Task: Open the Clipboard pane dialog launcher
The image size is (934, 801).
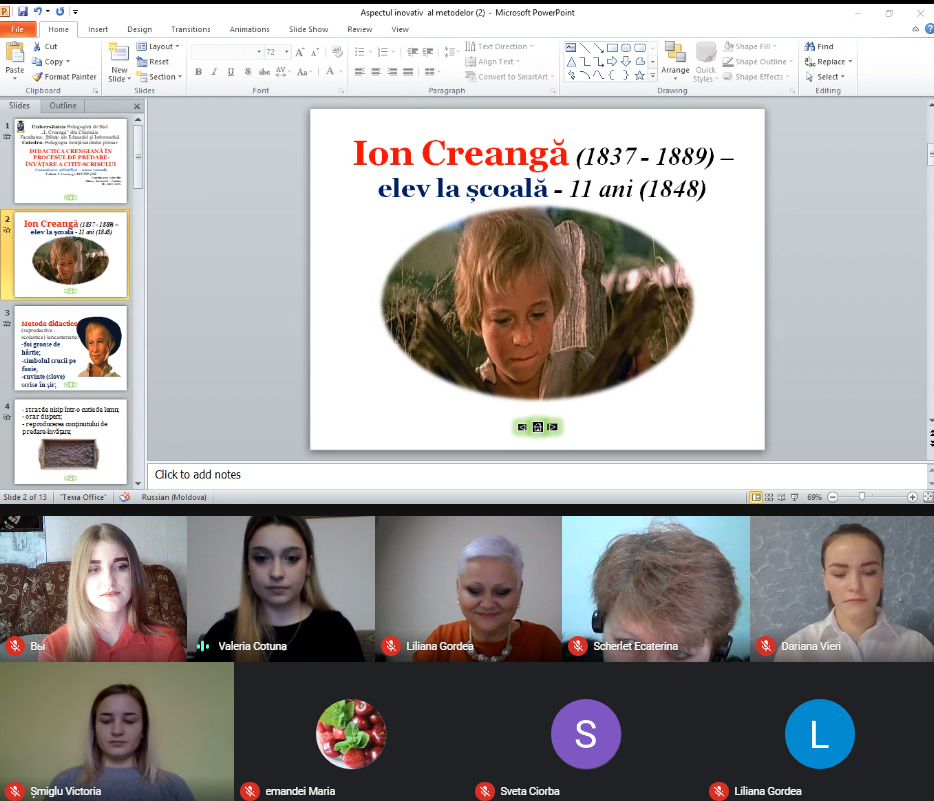Action: [x=95, y=91]
